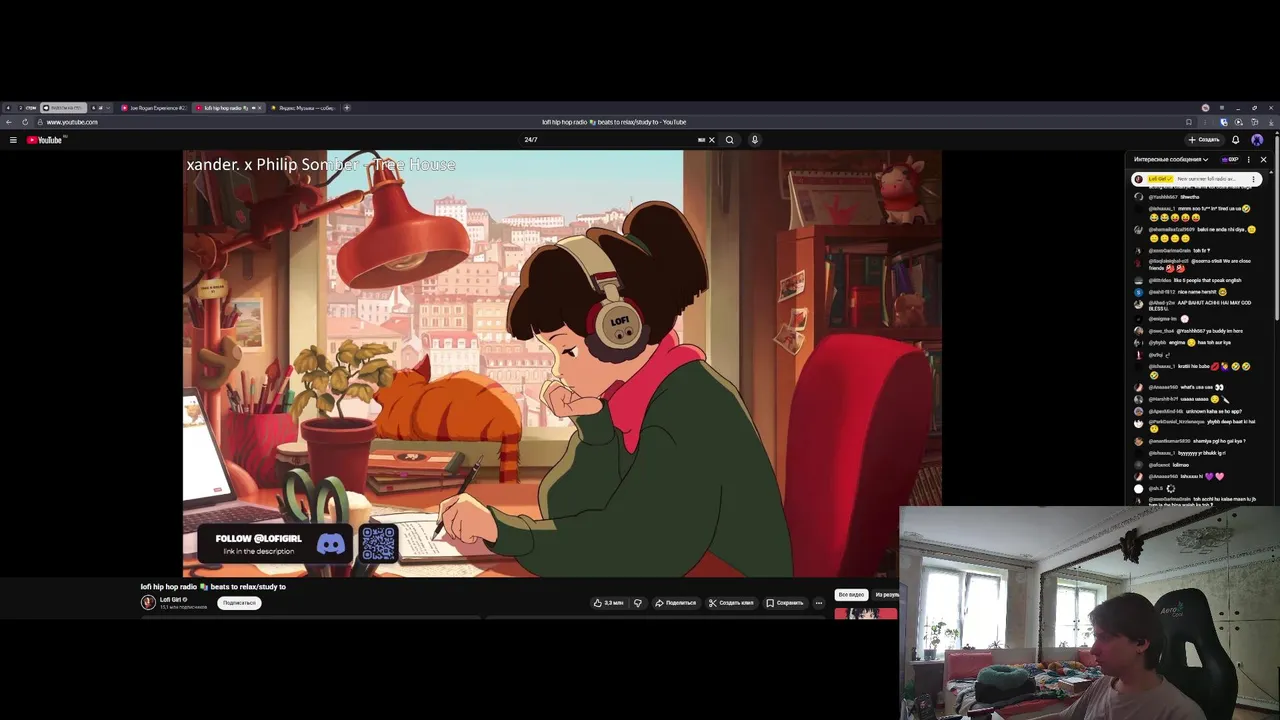Open a new browser tab with plus
1280x720 pixels.
347,108
